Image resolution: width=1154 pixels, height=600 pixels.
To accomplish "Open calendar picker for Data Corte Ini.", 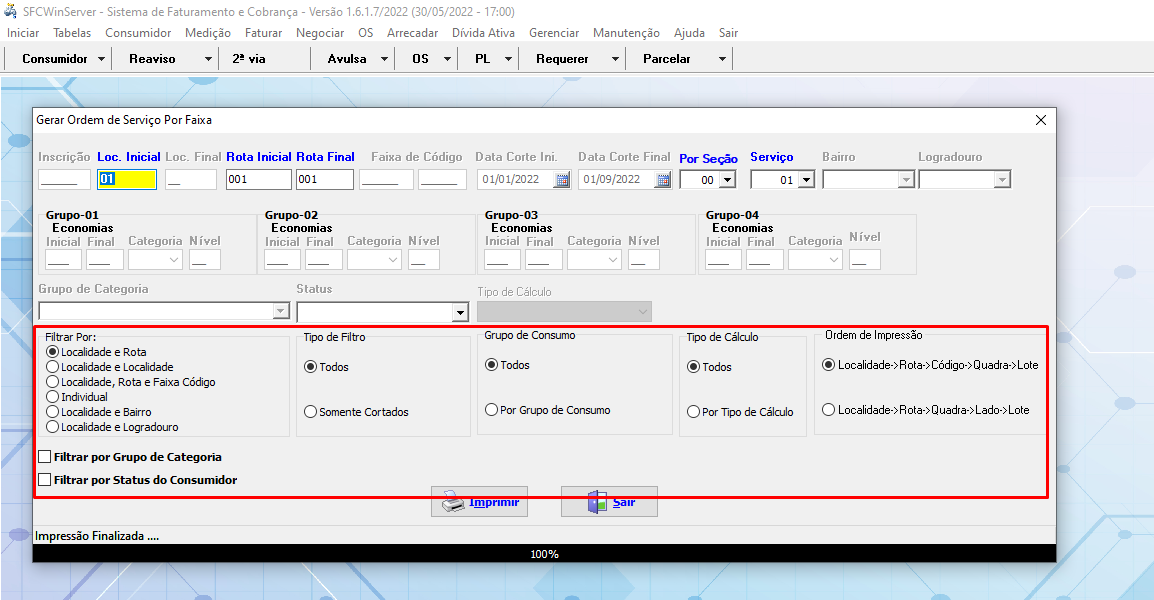I will point(562,180).
